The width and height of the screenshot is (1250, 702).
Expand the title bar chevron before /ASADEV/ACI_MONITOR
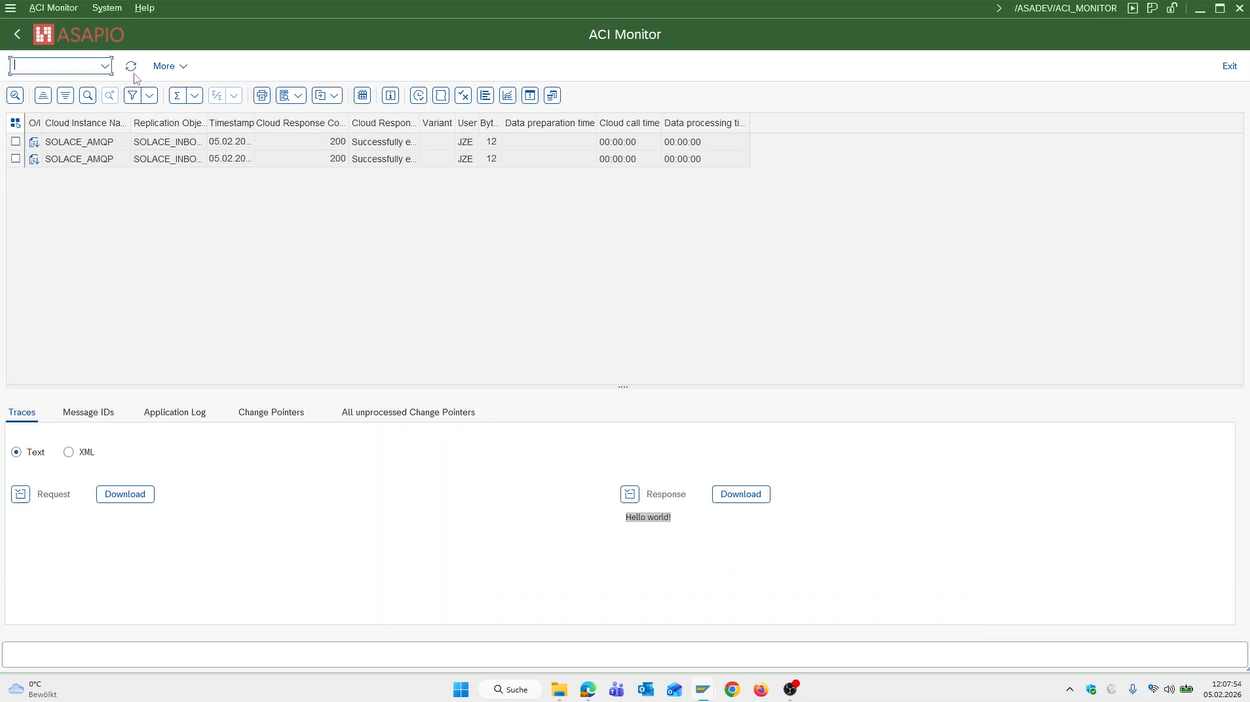click(999, 8)
